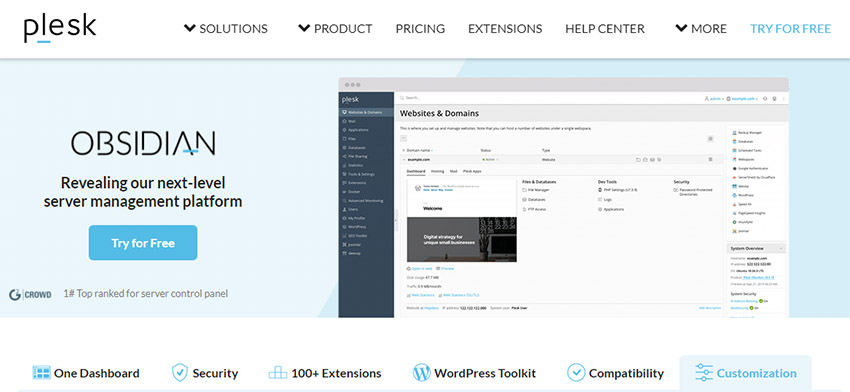This screenshot has height=392, width=850.
Task: Click the Plesk logo in the header
Action: tap(60, 28)
